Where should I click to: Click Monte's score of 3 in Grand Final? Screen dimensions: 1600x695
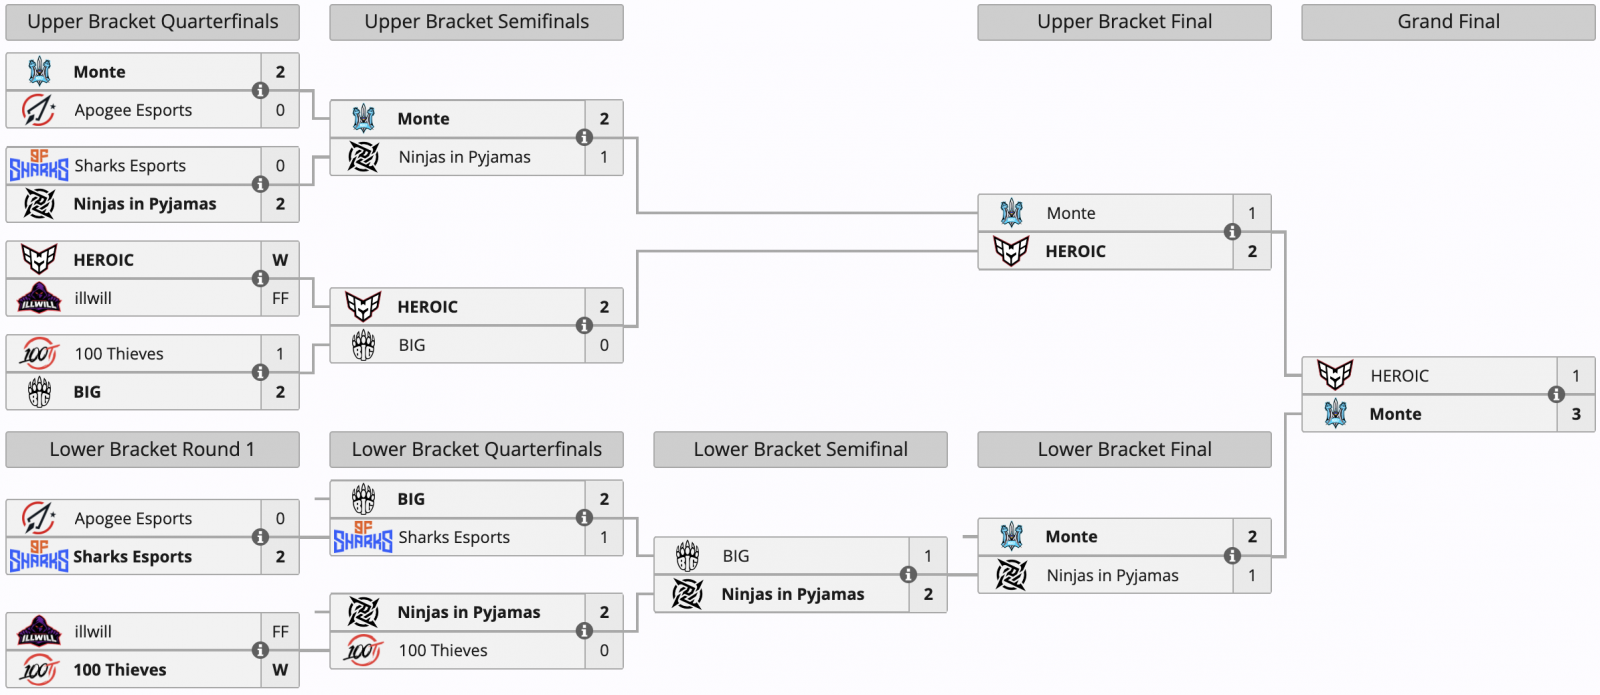[x=1576, y=414]
